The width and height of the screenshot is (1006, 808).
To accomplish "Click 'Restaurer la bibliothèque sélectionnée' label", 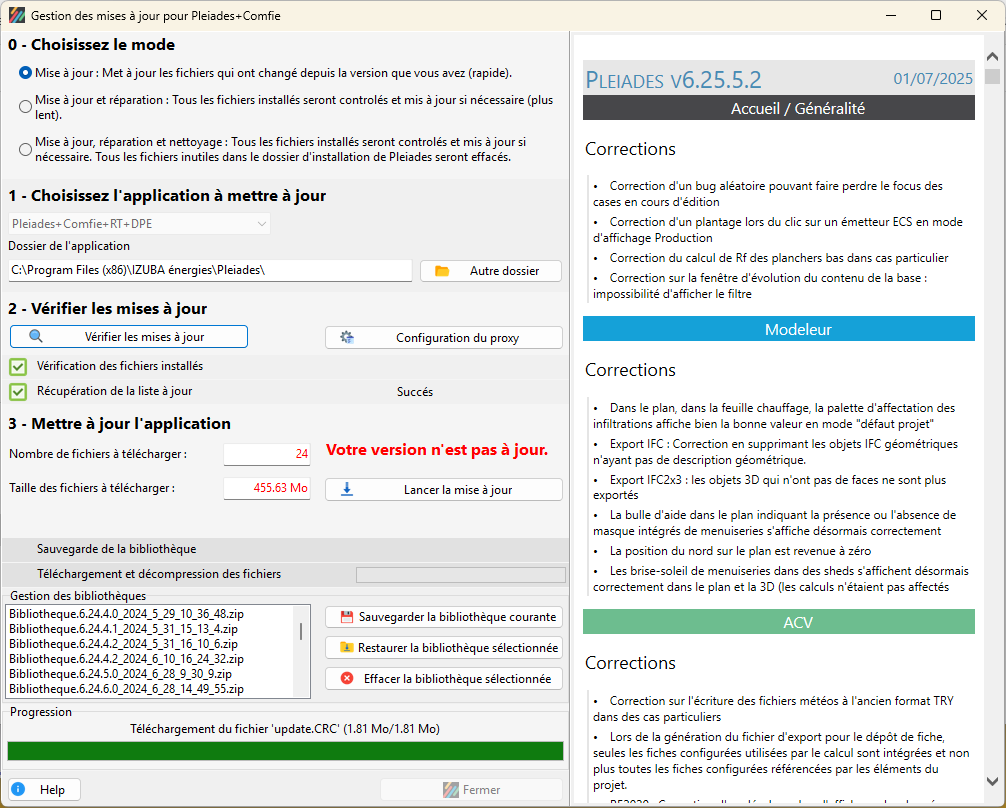I will point(458,648).
